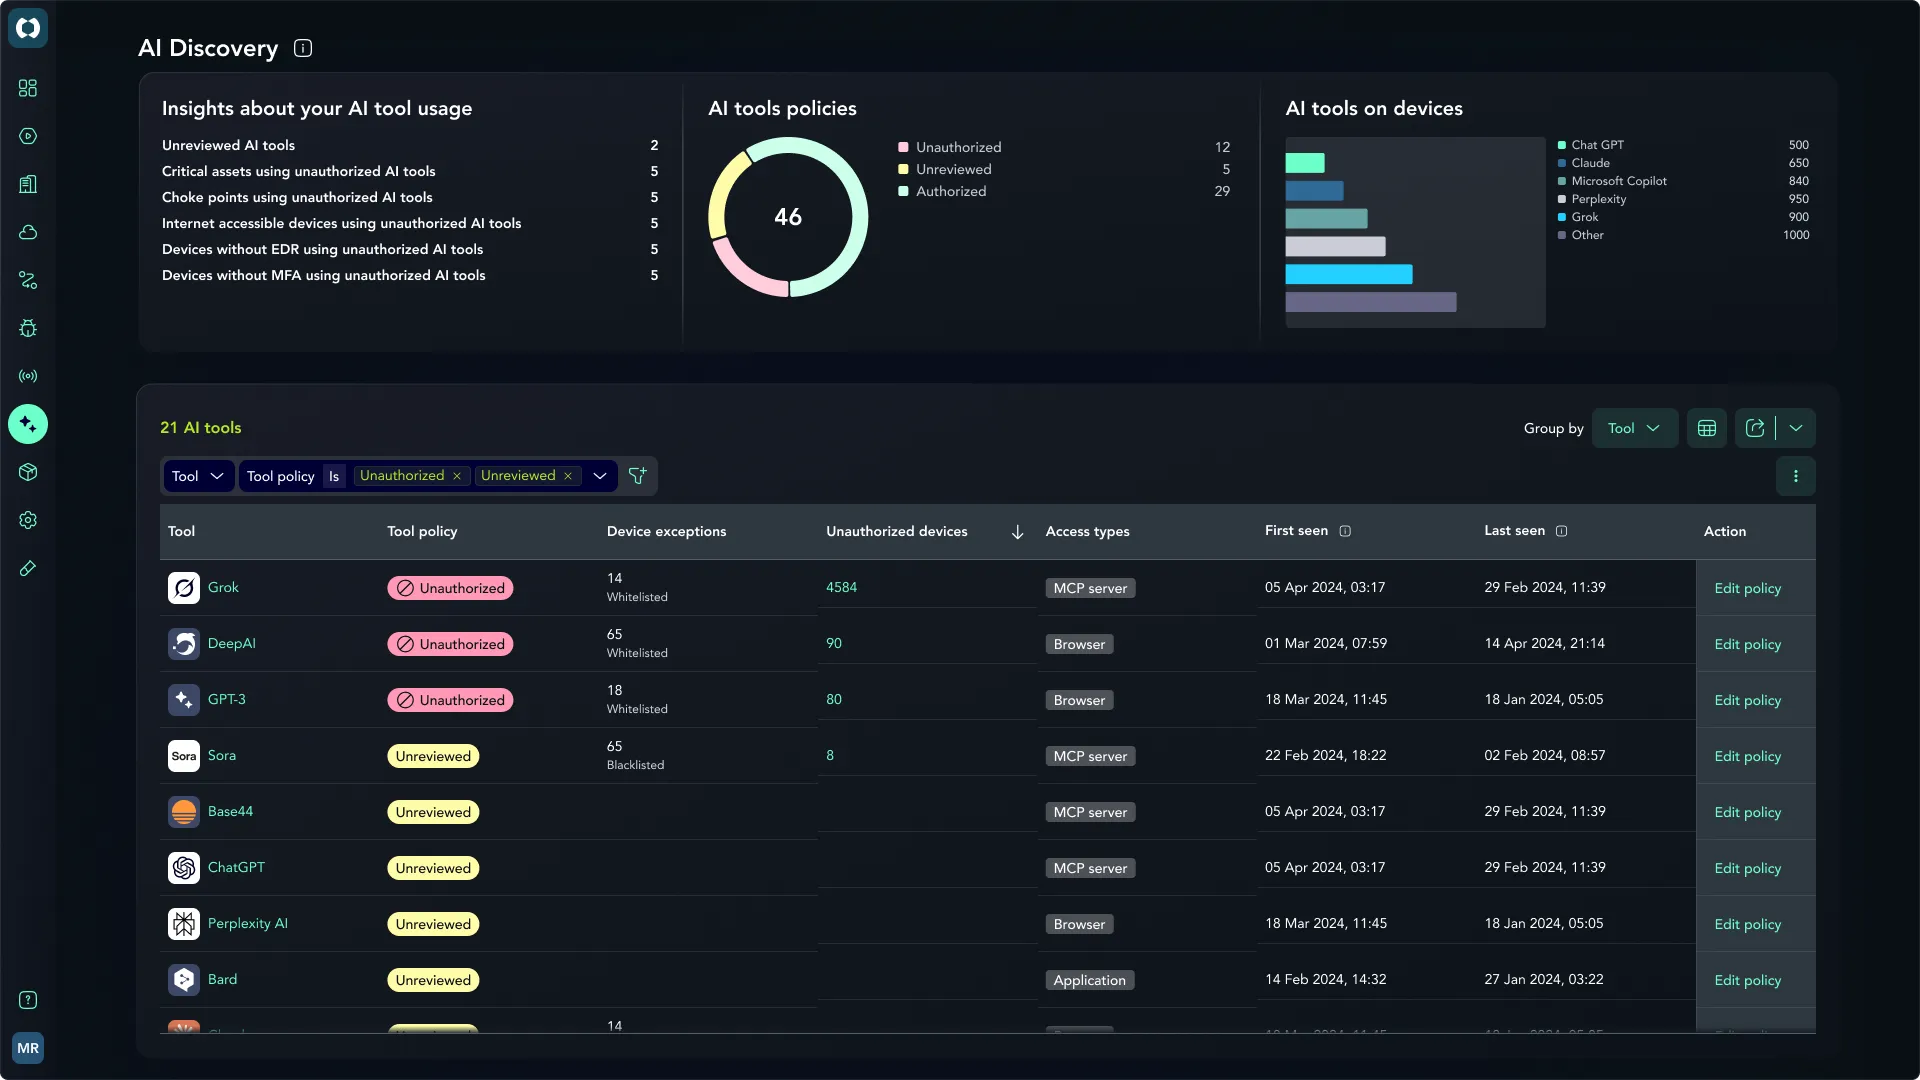Open the dashboard grid icon in sidebar
Screen dimensions: 1920x1080
tap(28, 88)
